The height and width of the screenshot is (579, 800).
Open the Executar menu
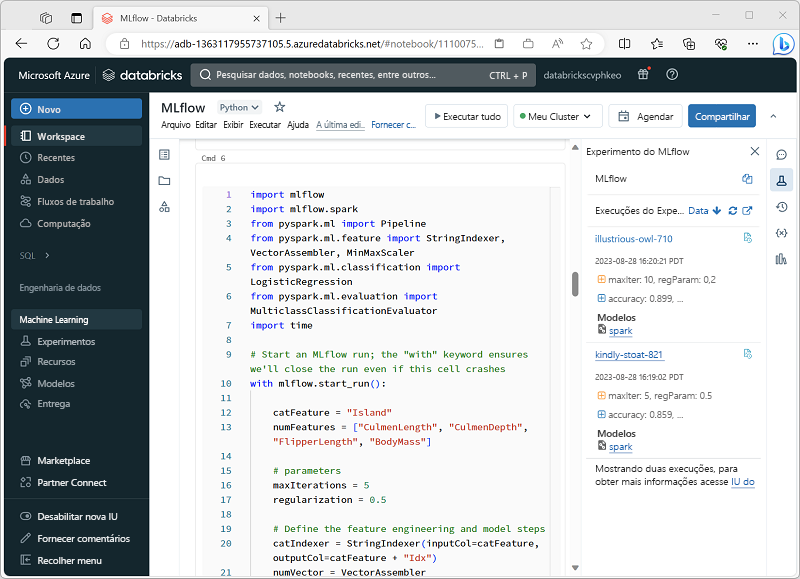click(x=265, y=124)
